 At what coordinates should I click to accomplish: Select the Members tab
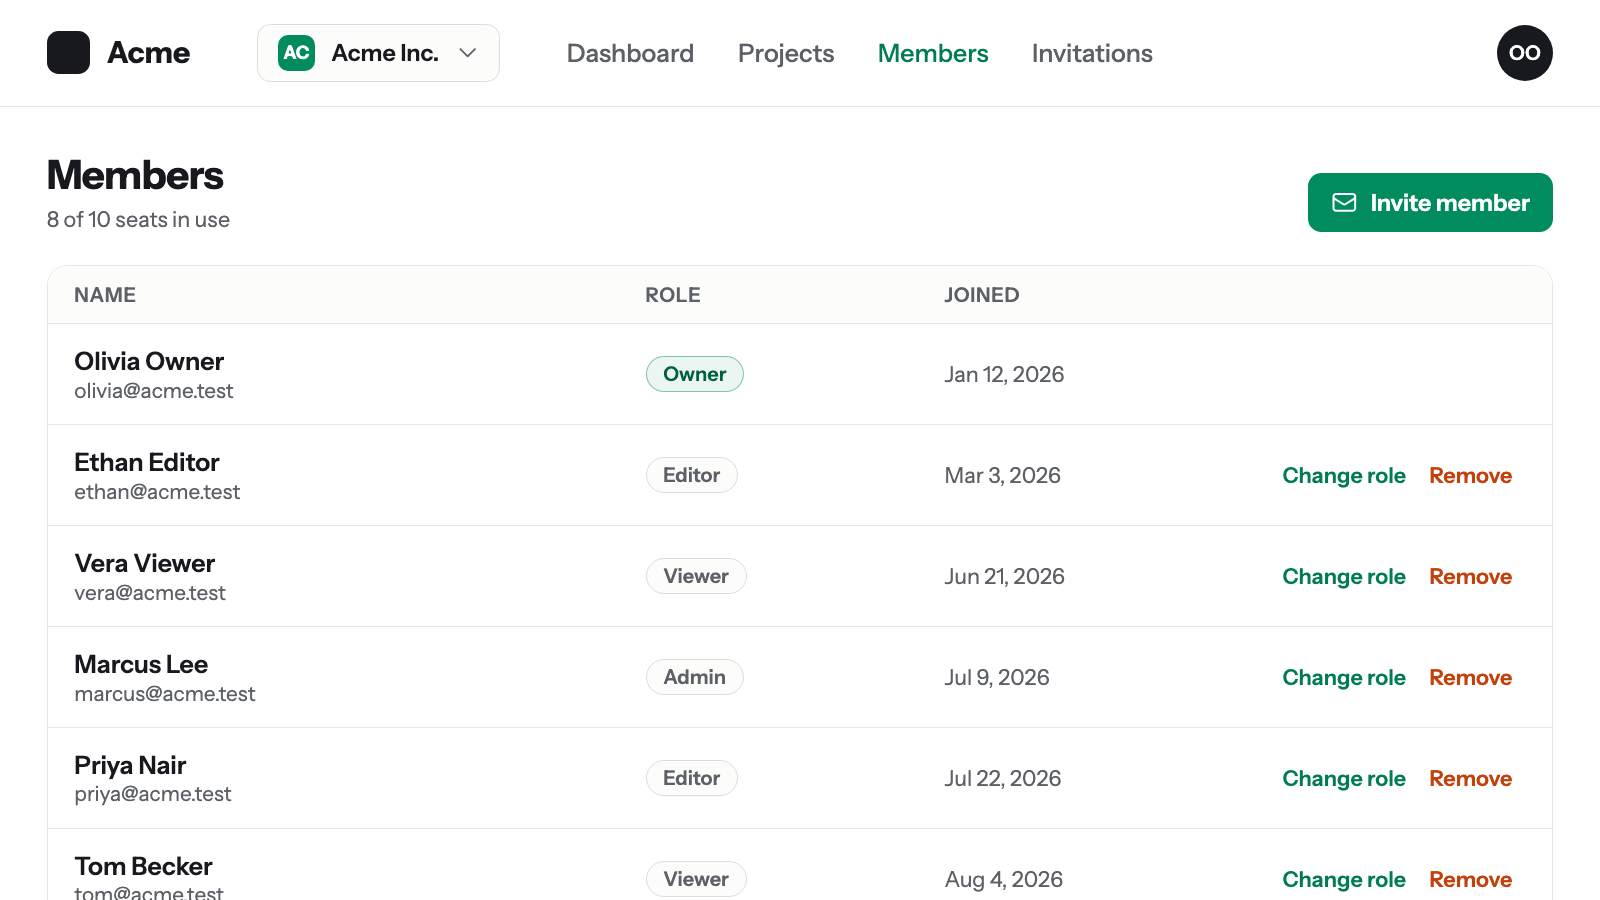[x=933, y=53]
